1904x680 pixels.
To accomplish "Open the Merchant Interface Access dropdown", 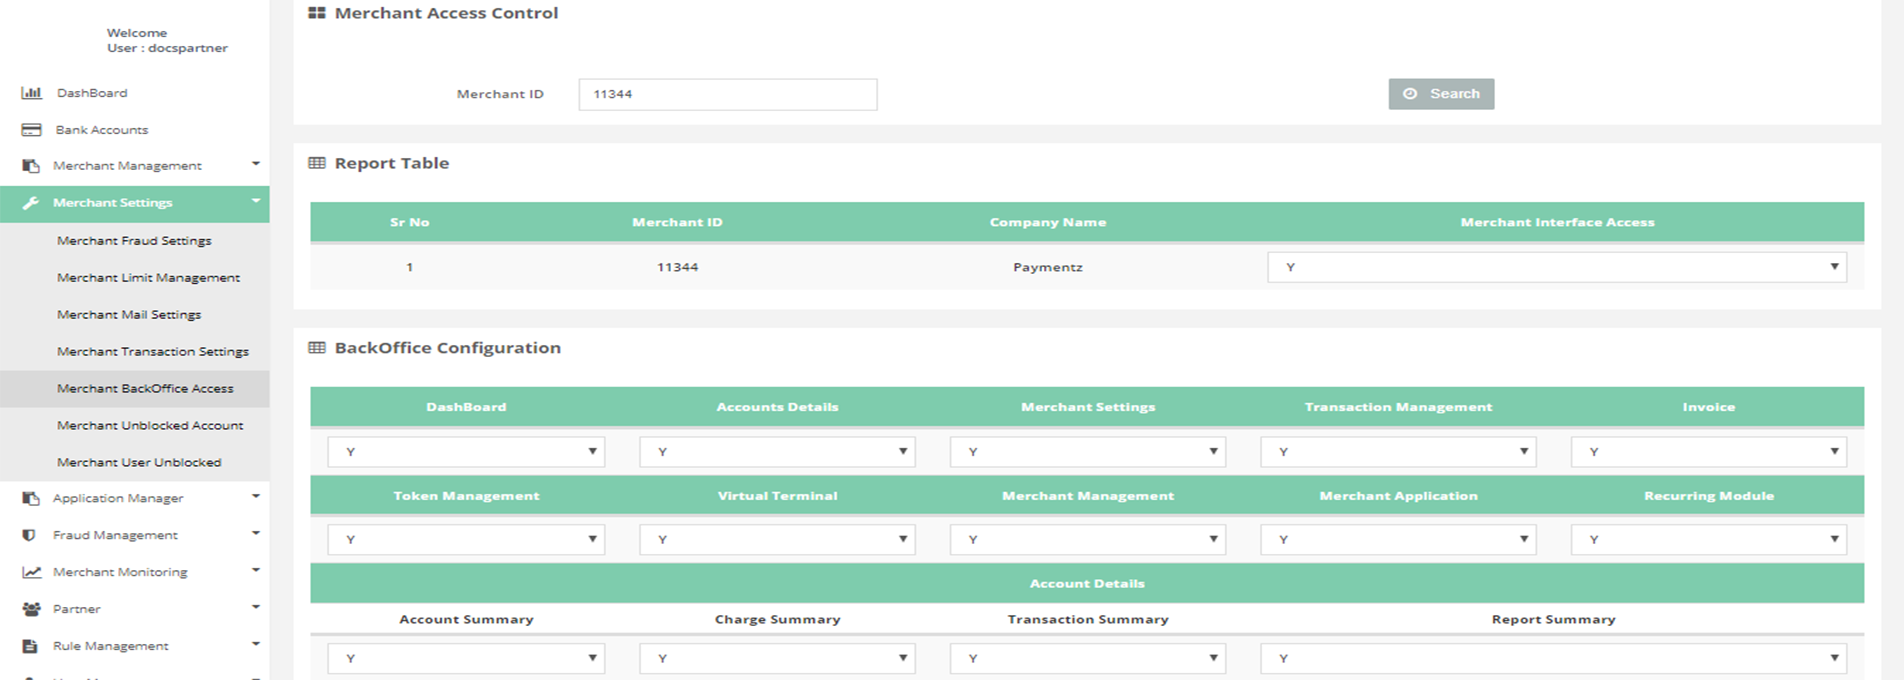I will click(1556, 267).
